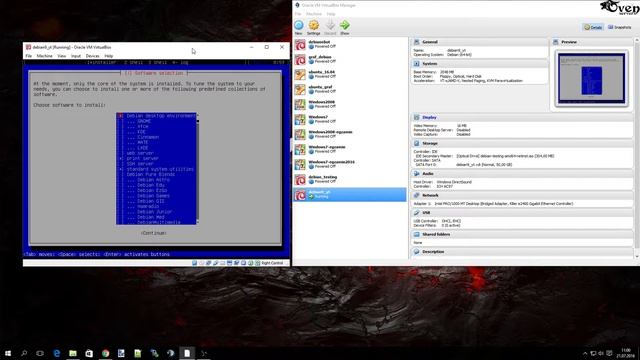
Task: Open the Input menu in the VM window
Action: (x=76, y=56)
